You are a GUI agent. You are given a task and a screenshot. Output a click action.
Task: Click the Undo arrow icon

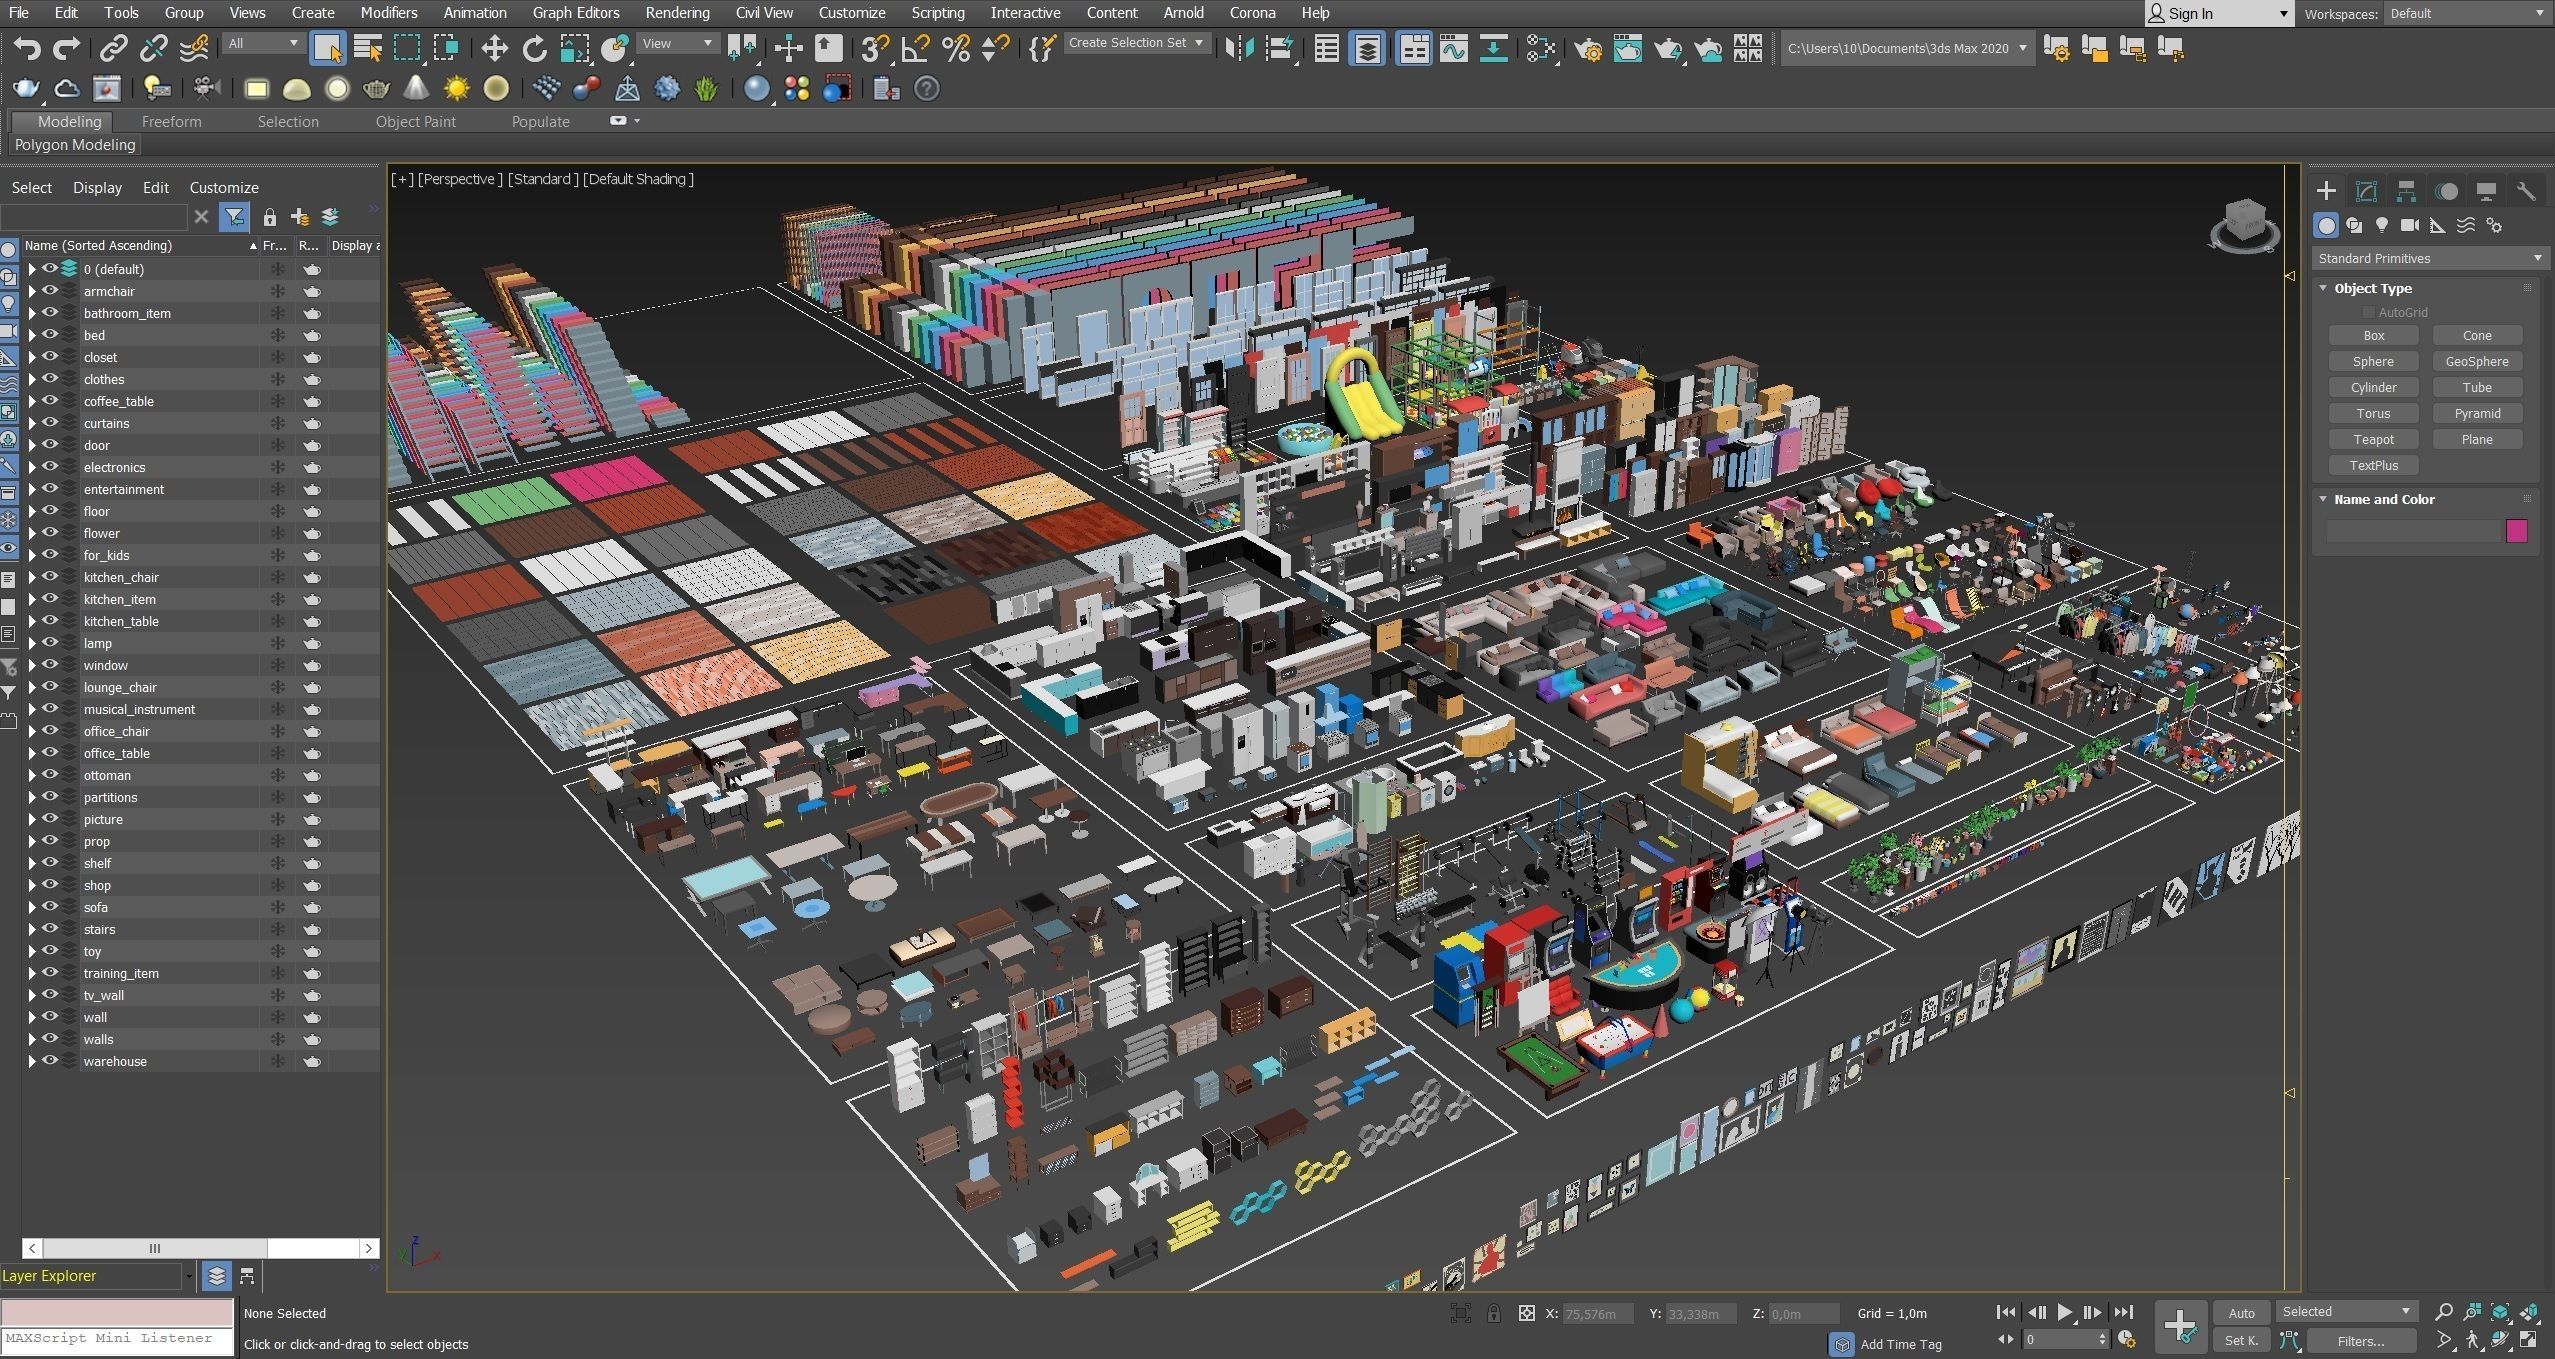27,48
